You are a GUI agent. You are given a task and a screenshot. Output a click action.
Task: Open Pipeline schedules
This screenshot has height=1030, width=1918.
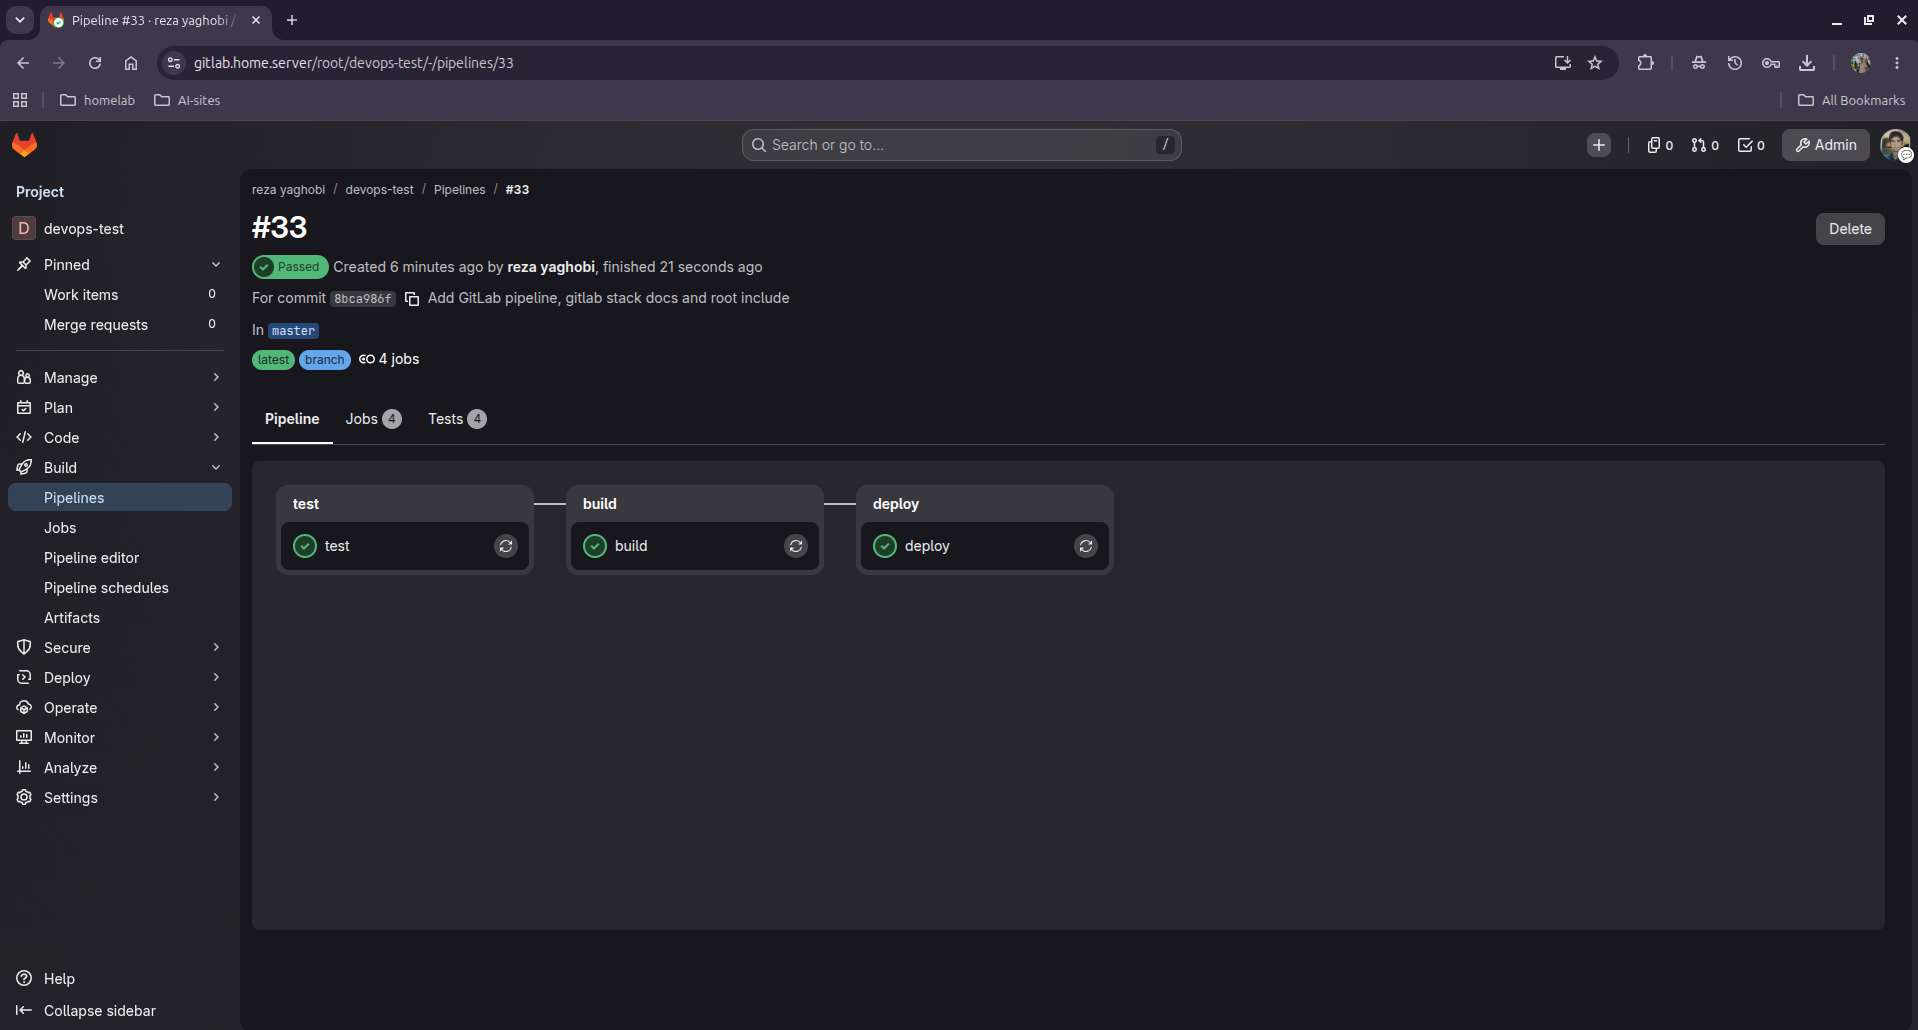(120, 588)
